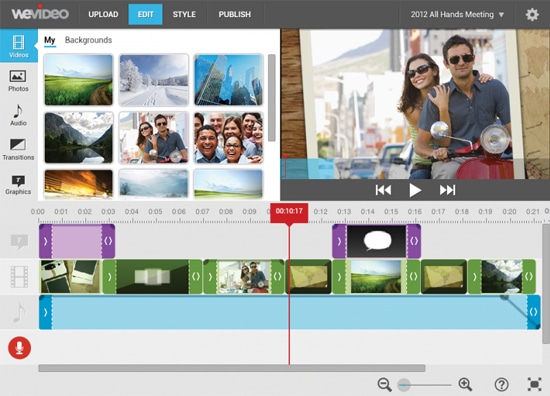Zoom in the timeline
This screenshot has height=396, width=550.
pos(465,384)
